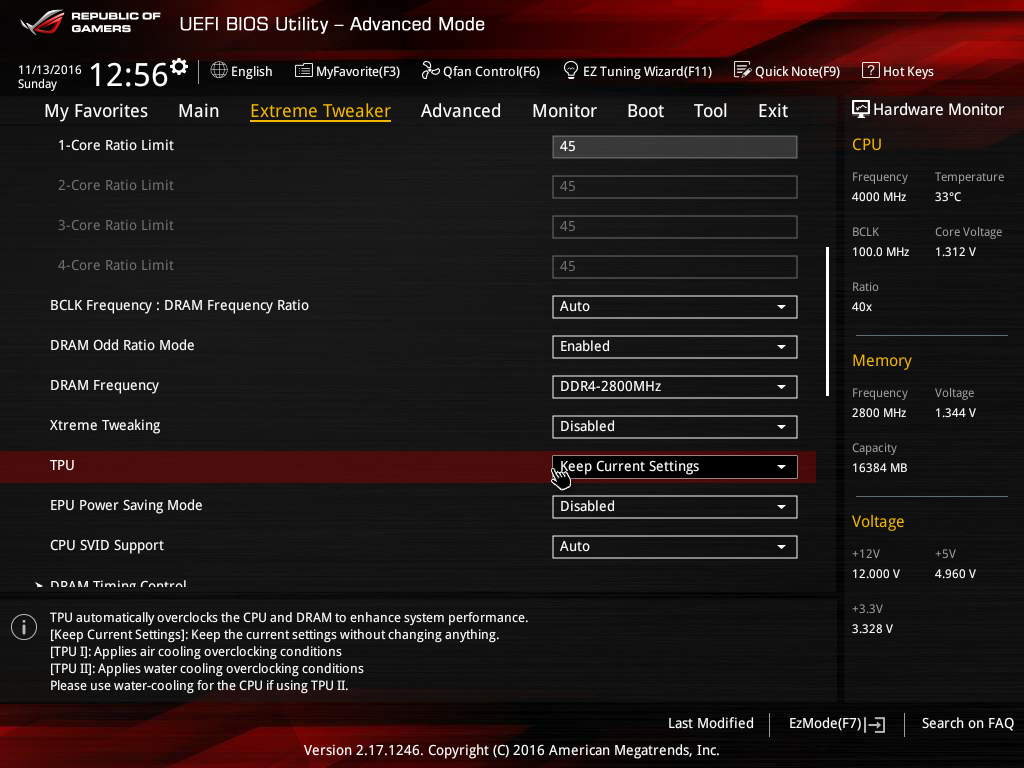This screenshot has height=768, width=1024.
Task: Select the DRAM Frequency label
Action: click(104, 385)
